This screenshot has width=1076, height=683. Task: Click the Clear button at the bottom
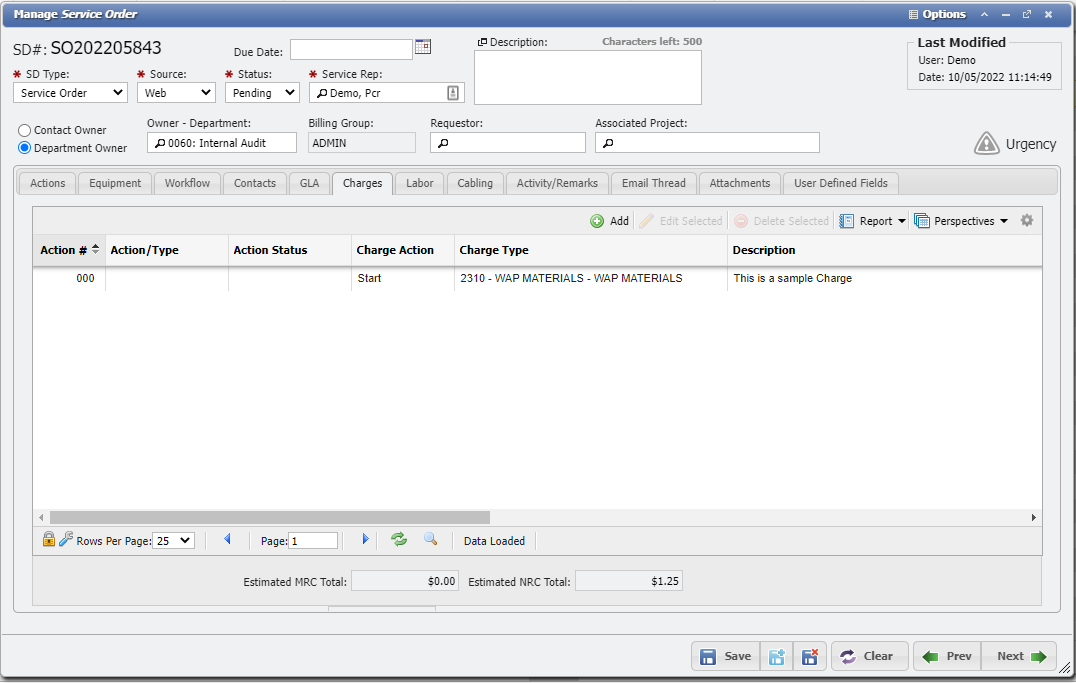click(869, 656)
